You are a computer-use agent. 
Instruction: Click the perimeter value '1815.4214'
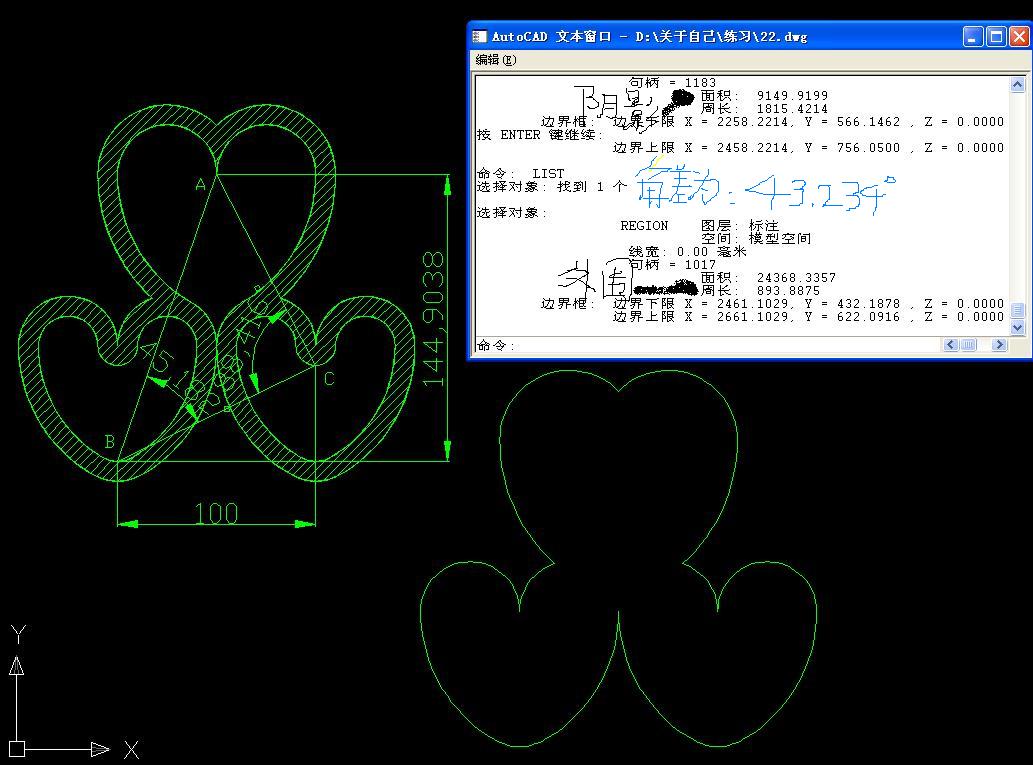tap(792, 109)
